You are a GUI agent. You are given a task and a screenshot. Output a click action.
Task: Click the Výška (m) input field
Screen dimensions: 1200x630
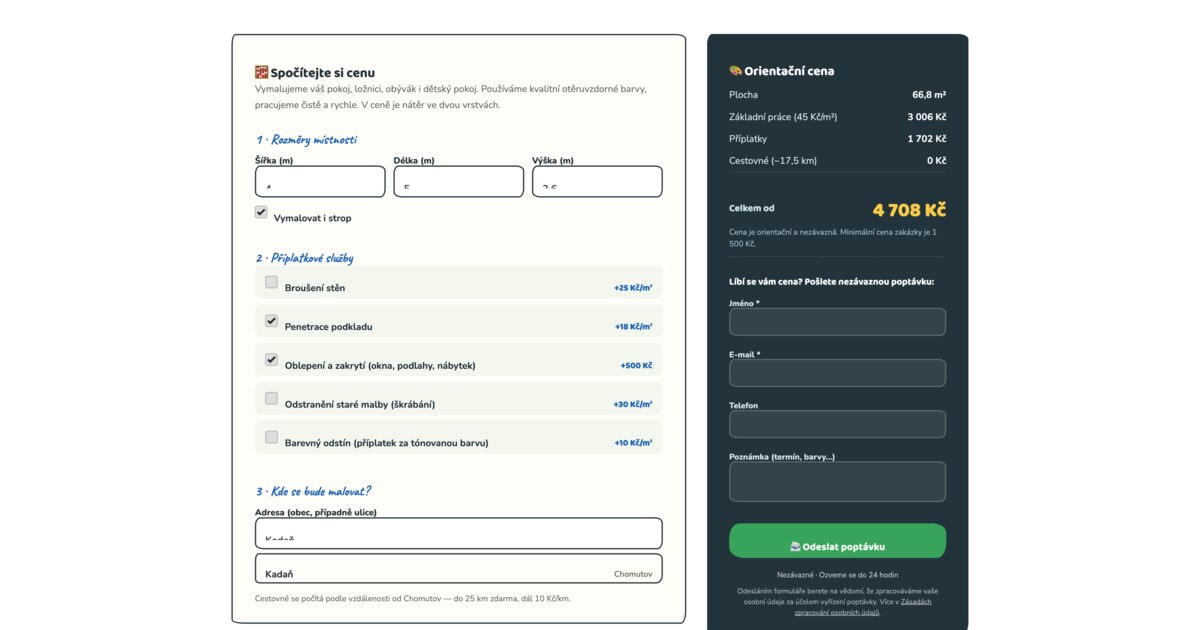(597, 181)
